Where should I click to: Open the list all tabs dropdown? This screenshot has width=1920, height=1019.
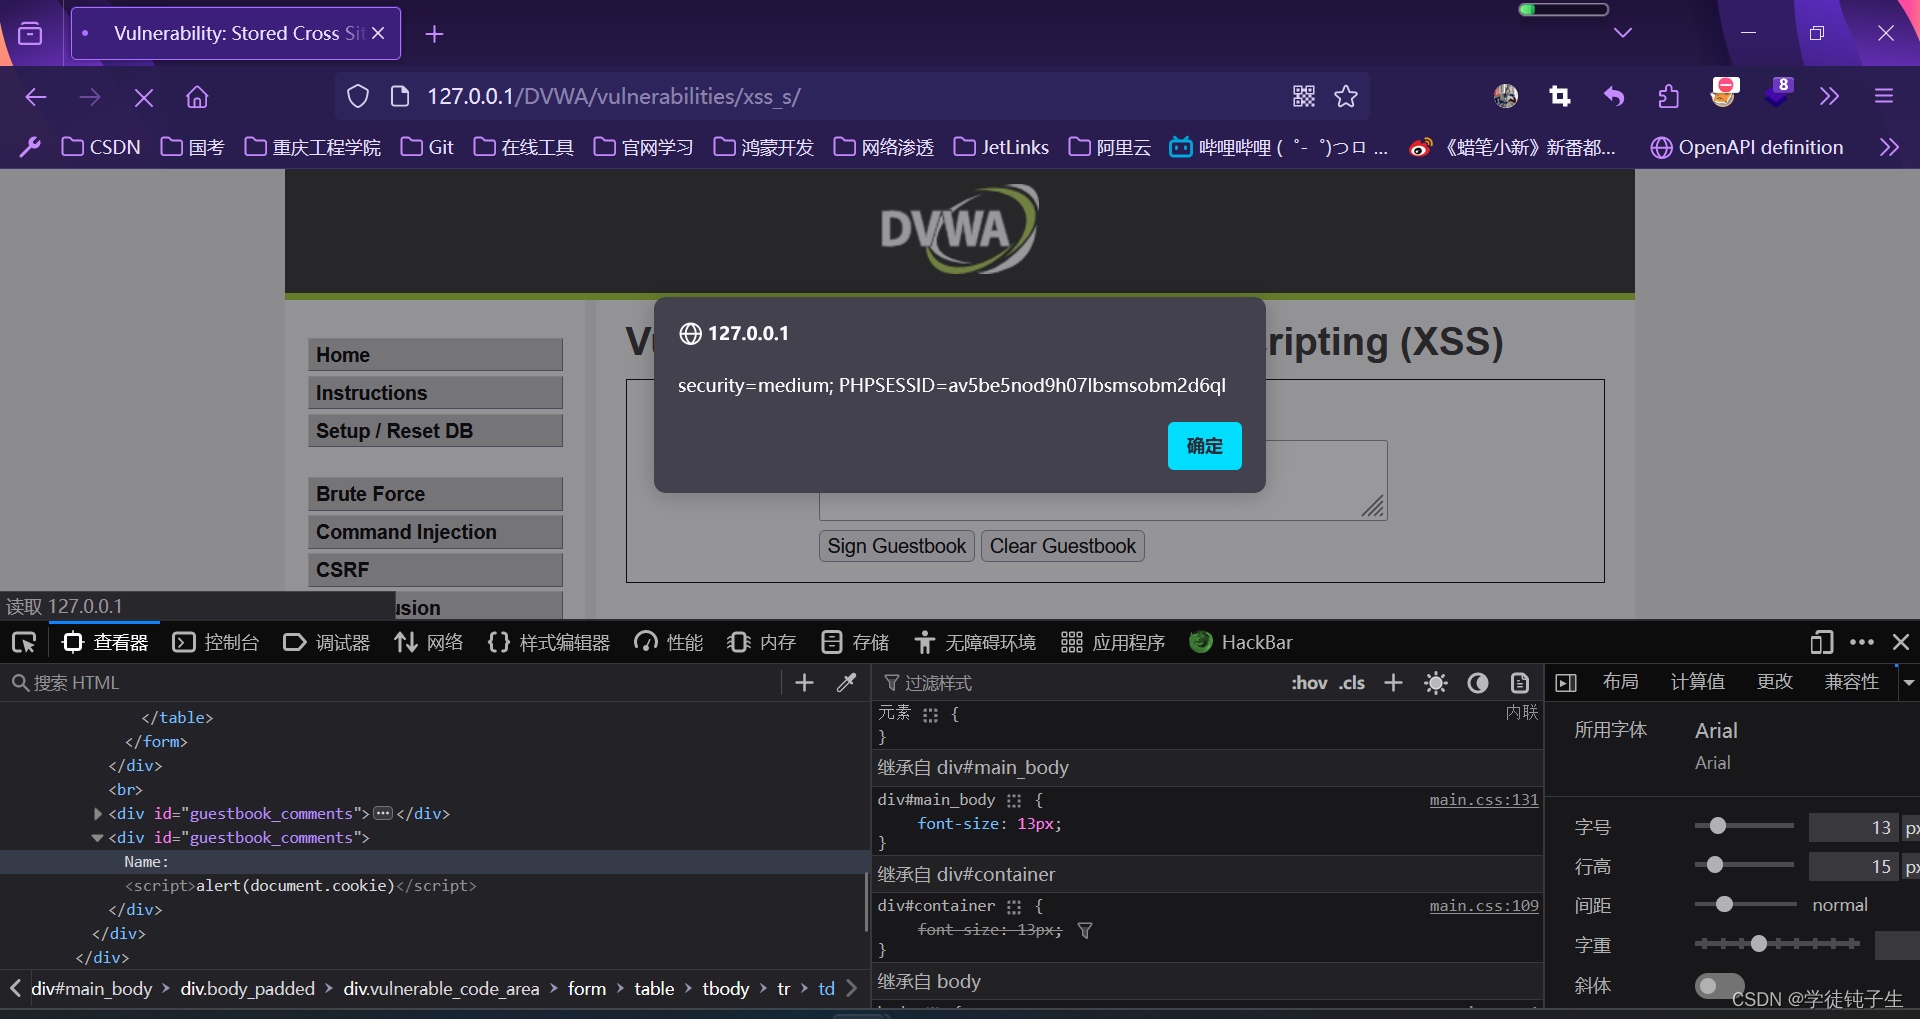click(x=1623, y=33)
